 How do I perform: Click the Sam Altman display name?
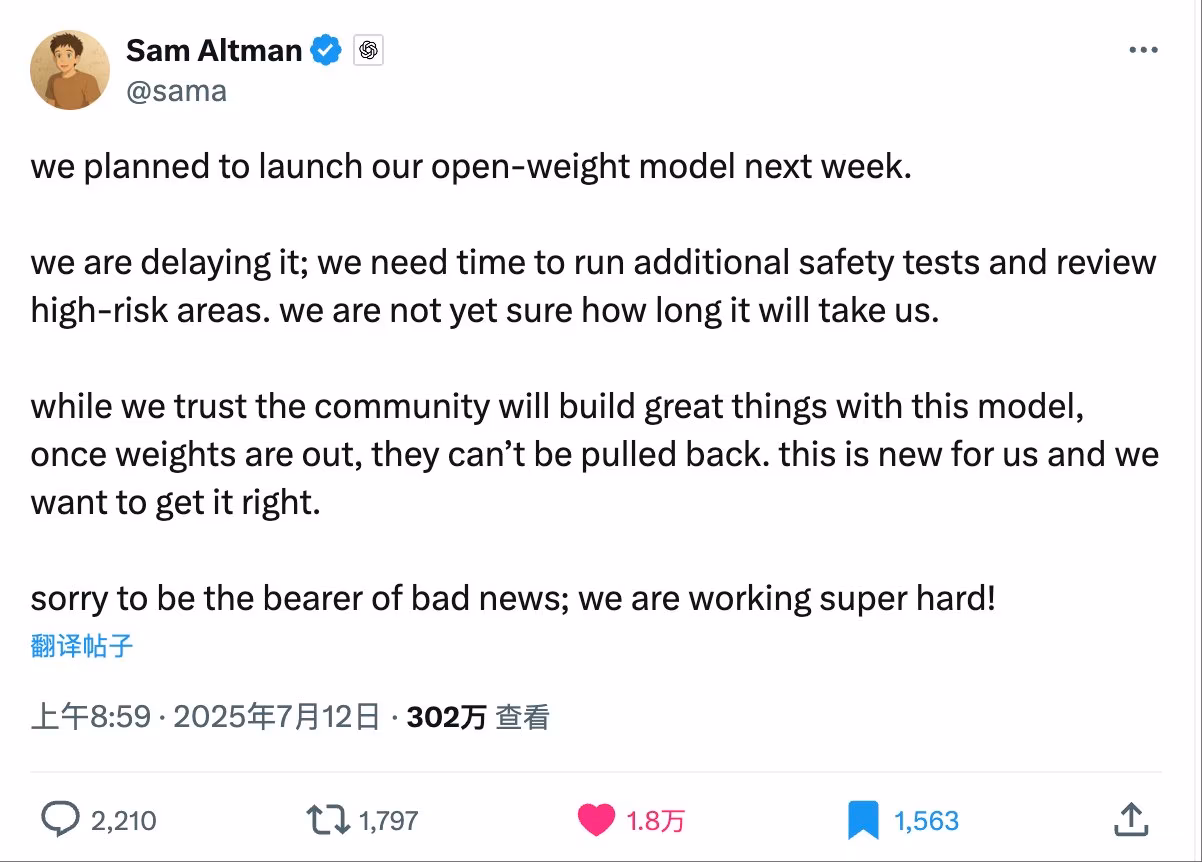214,50
